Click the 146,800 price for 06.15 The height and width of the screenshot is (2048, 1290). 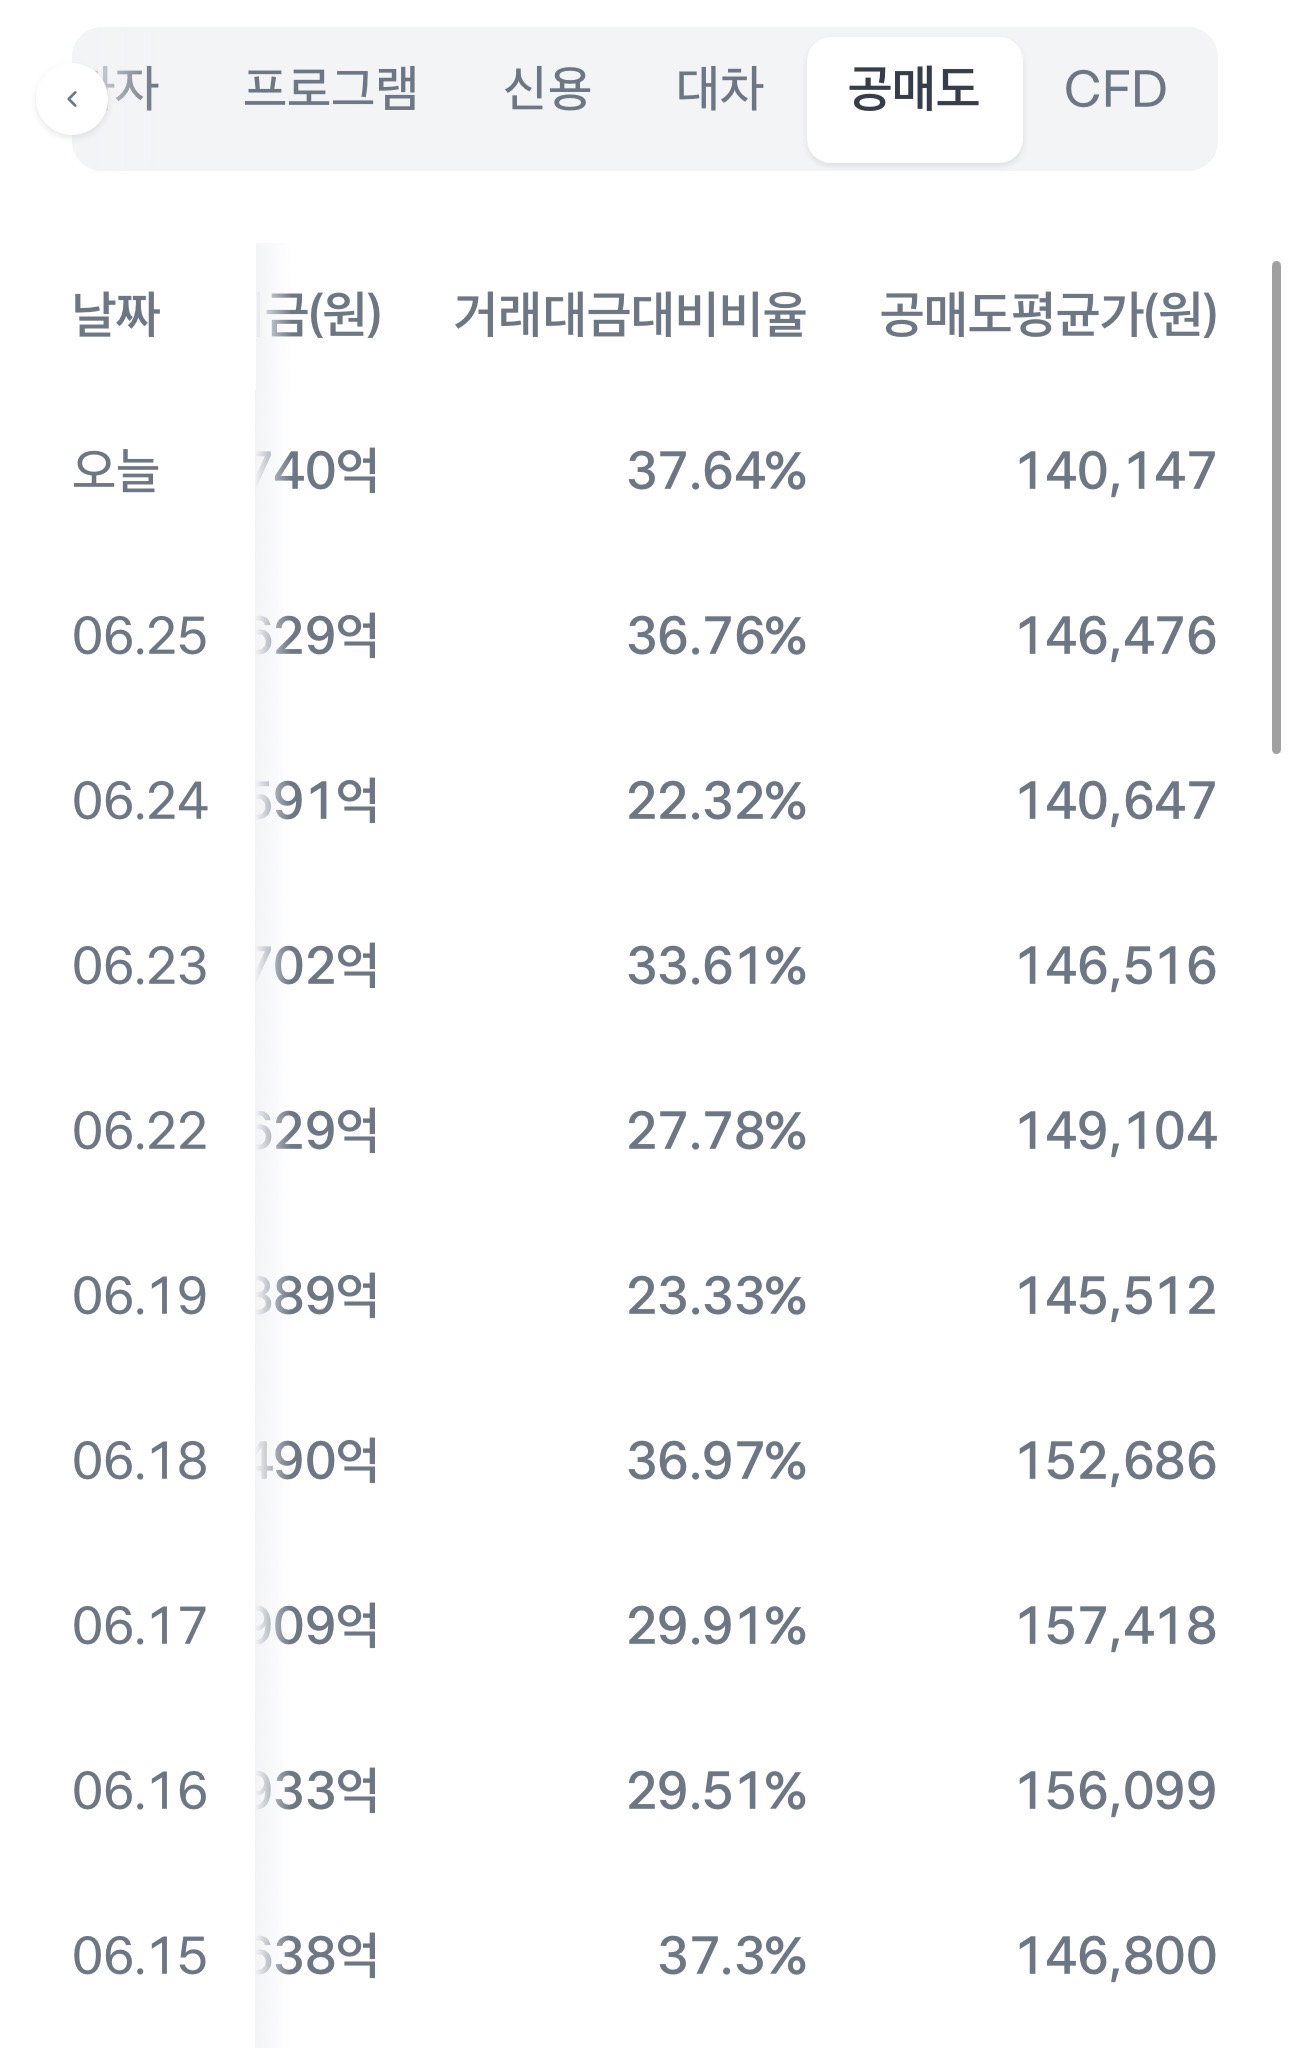pos(1117,1956)
